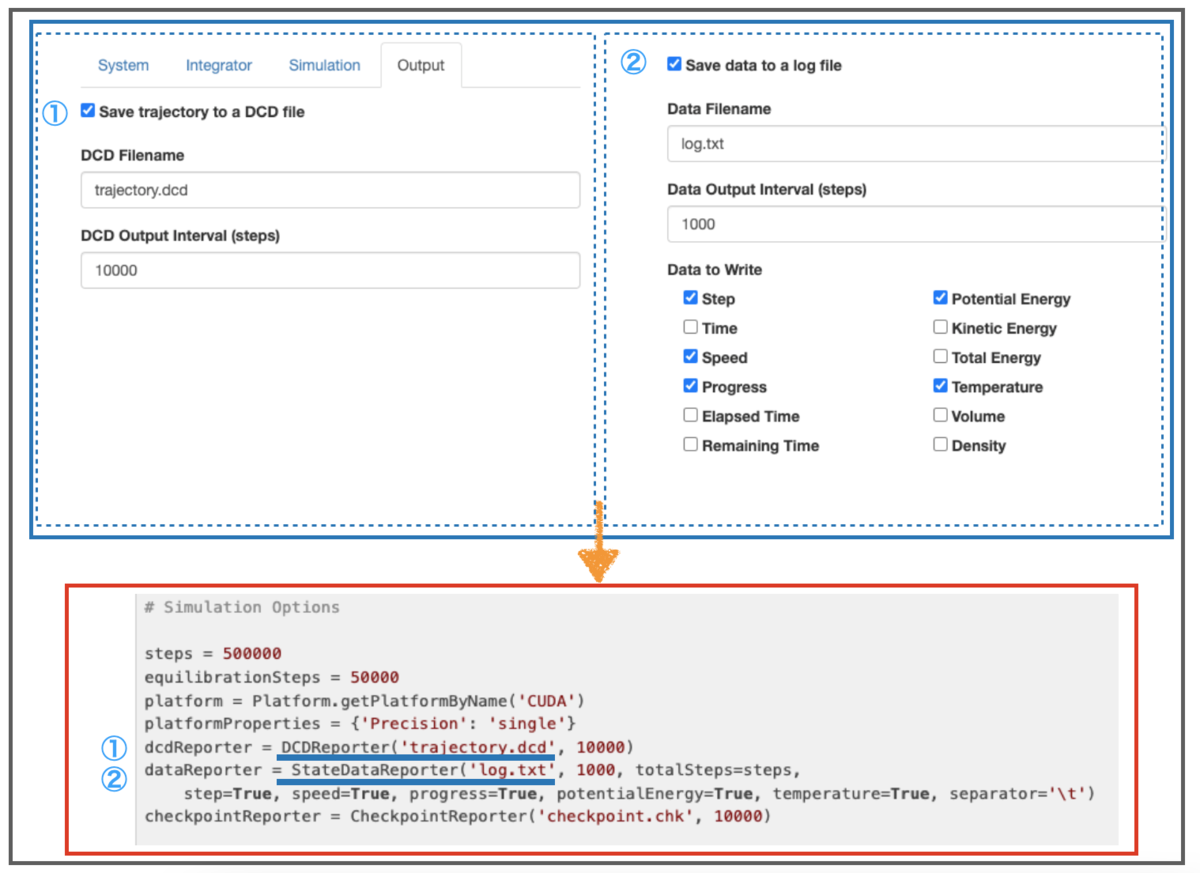Enable the Elapsed Time checkbox

click(x=691, y=415)
